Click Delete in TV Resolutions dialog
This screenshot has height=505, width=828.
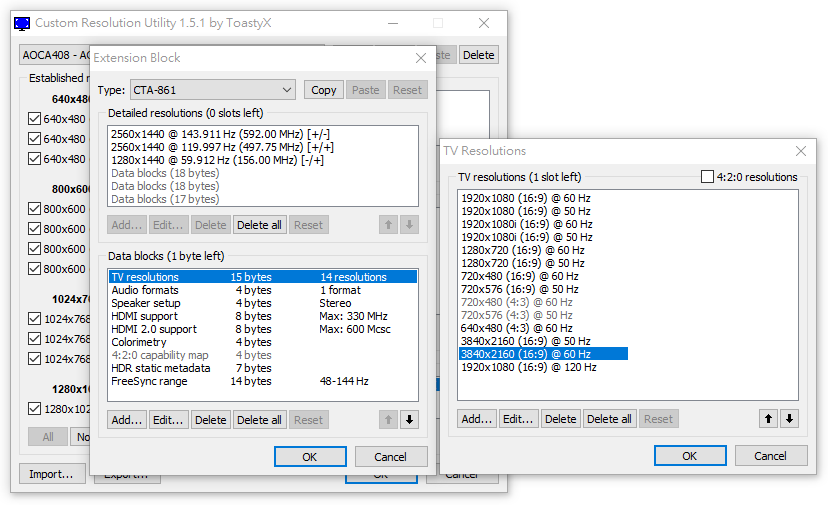[561, 419]
